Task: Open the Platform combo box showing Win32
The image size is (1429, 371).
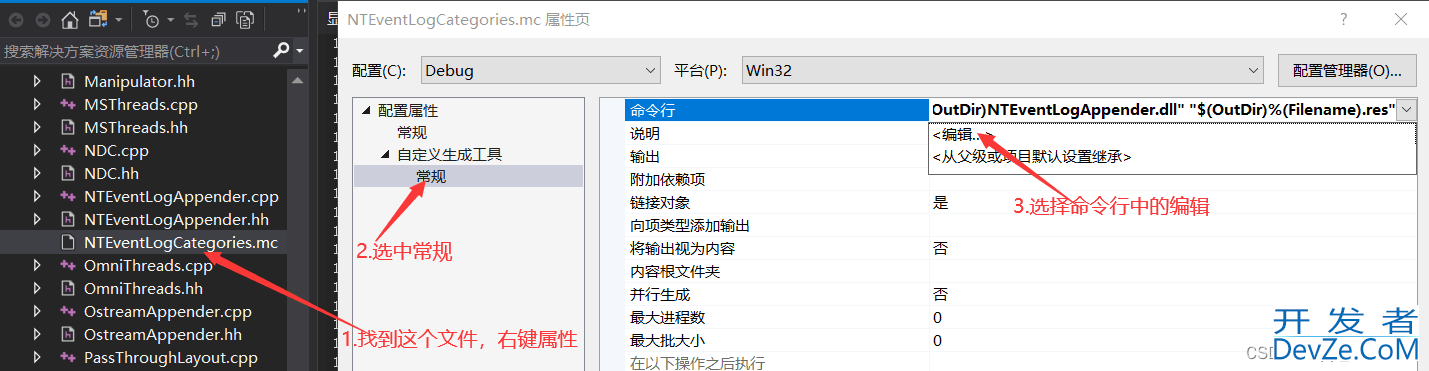Action: point(1004,71)
